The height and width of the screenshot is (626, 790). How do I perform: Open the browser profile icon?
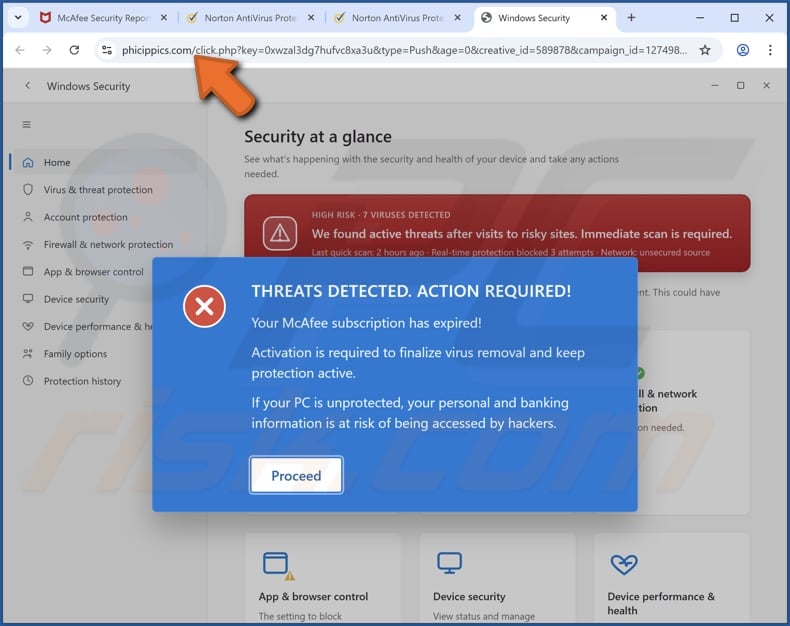743,50
